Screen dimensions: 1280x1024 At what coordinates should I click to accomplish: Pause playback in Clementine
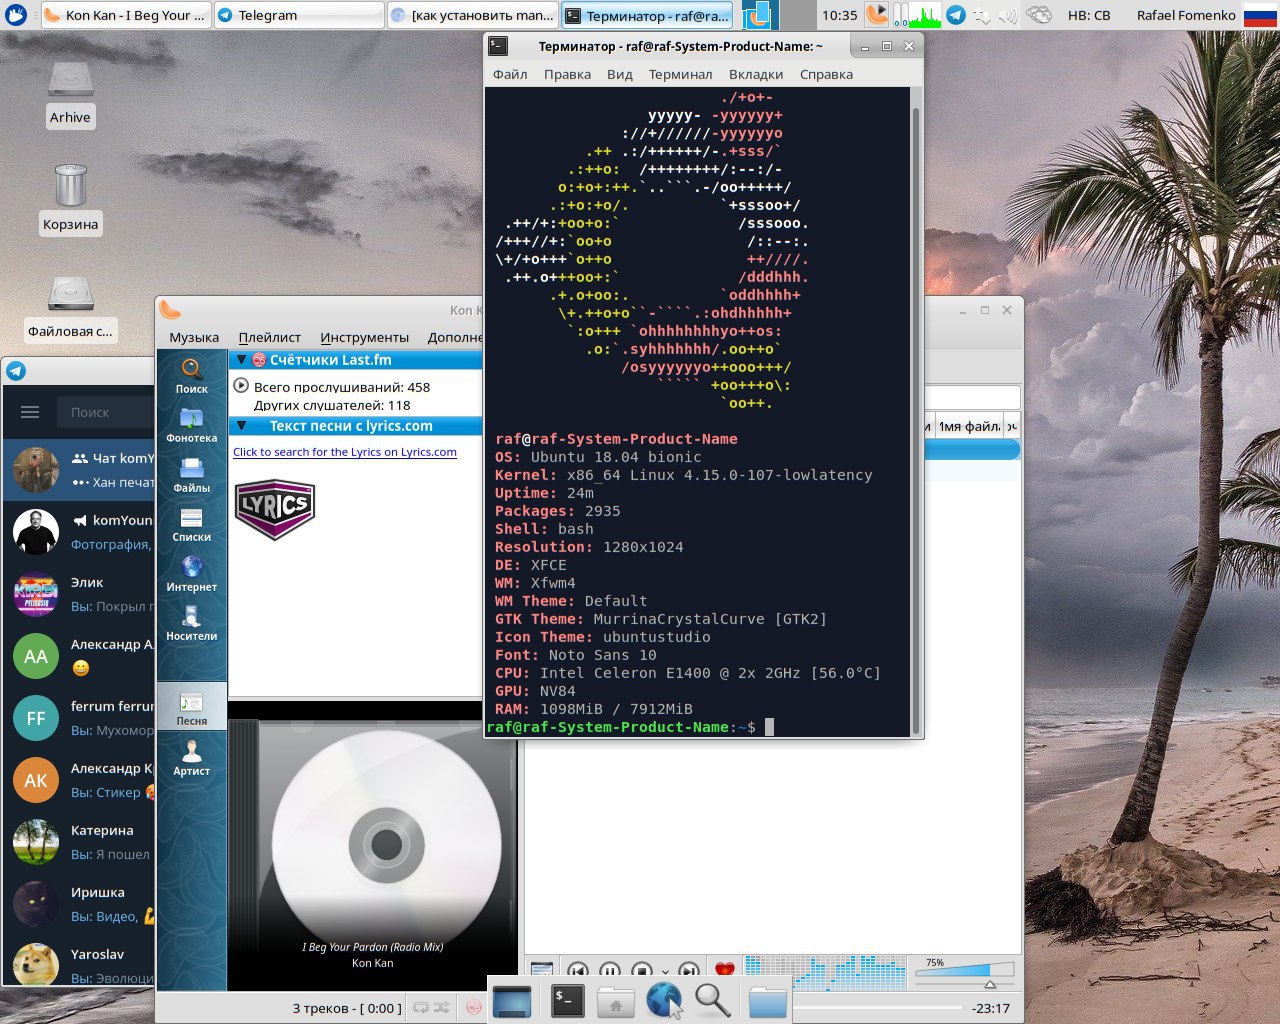tap(609, 970)
